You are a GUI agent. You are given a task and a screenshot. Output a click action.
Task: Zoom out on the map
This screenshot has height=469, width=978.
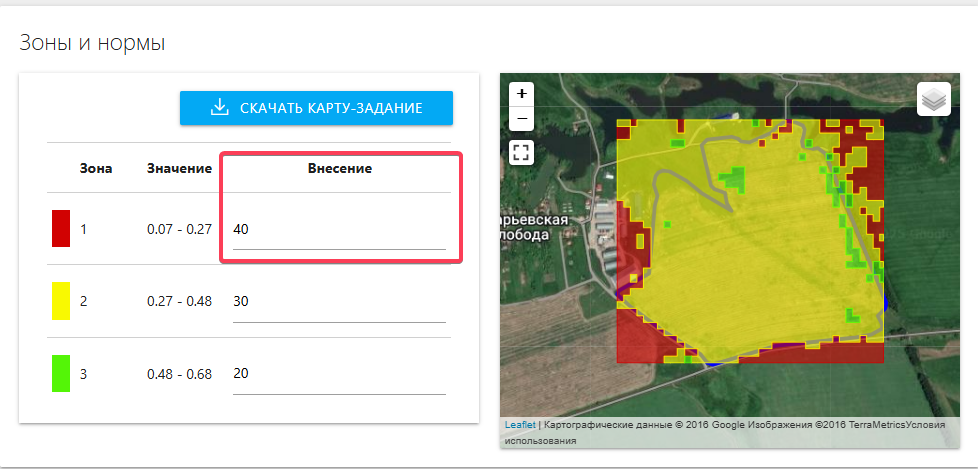521,119
